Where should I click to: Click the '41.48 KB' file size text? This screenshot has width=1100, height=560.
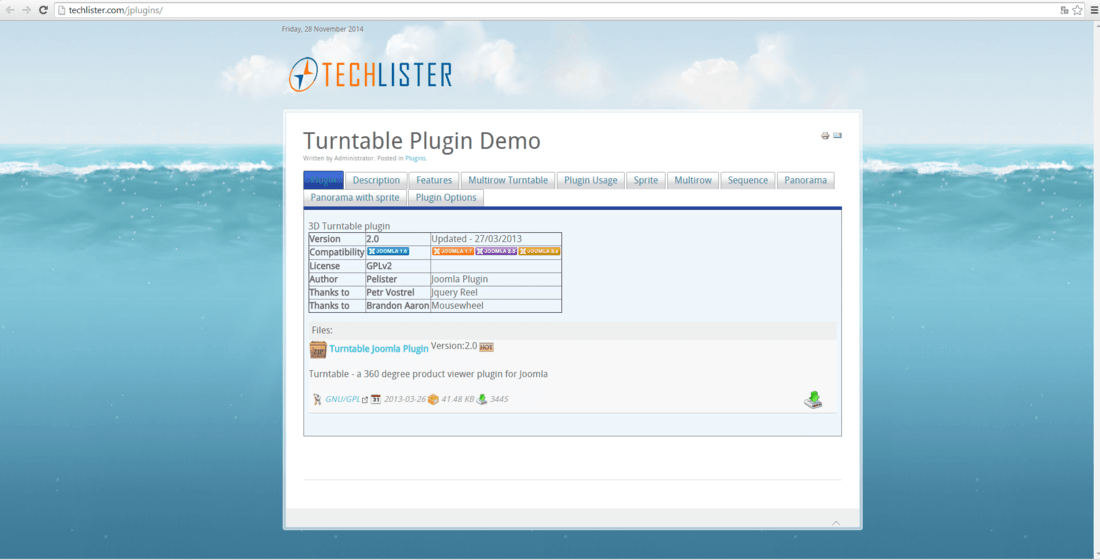(x=457, y=399)
